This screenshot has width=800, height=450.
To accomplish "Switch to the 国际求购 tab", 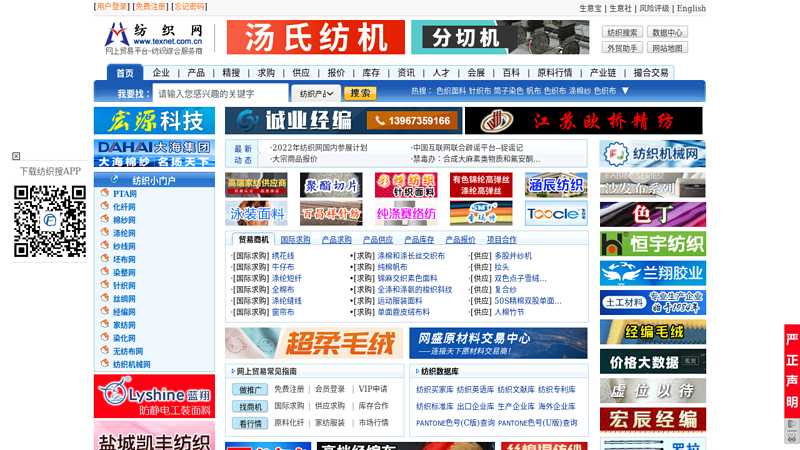I will [295, 239].
